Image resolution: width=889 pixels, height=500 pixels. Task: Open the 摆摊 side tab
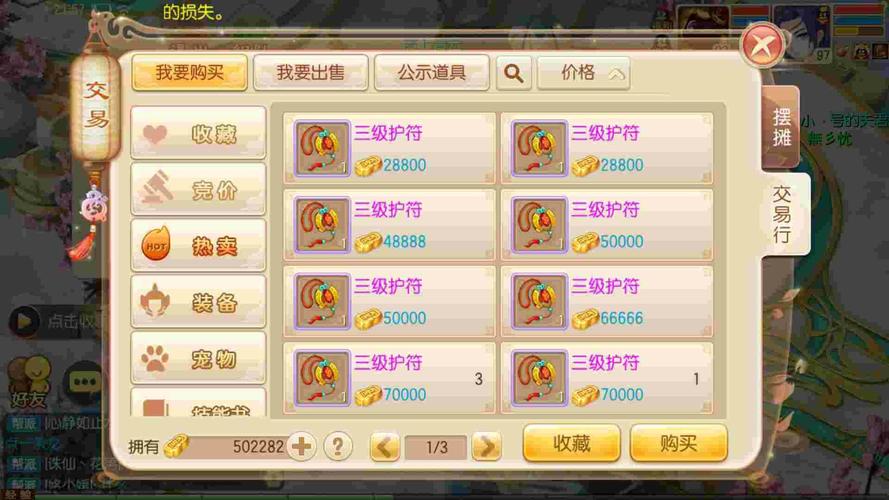[781, 127]
